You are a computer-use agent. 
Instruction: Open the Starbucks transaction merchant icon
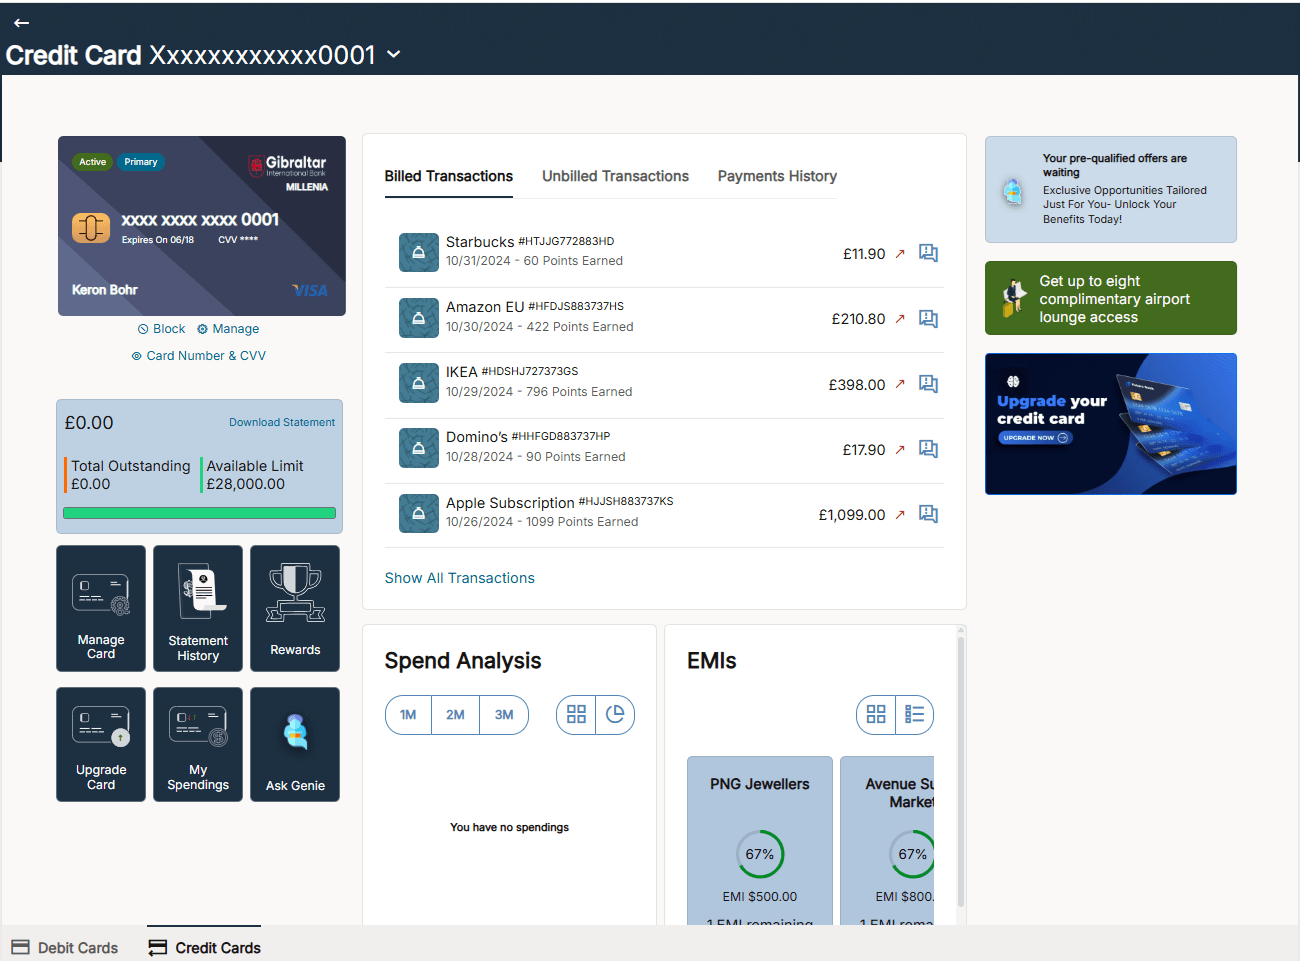(419, 253)
